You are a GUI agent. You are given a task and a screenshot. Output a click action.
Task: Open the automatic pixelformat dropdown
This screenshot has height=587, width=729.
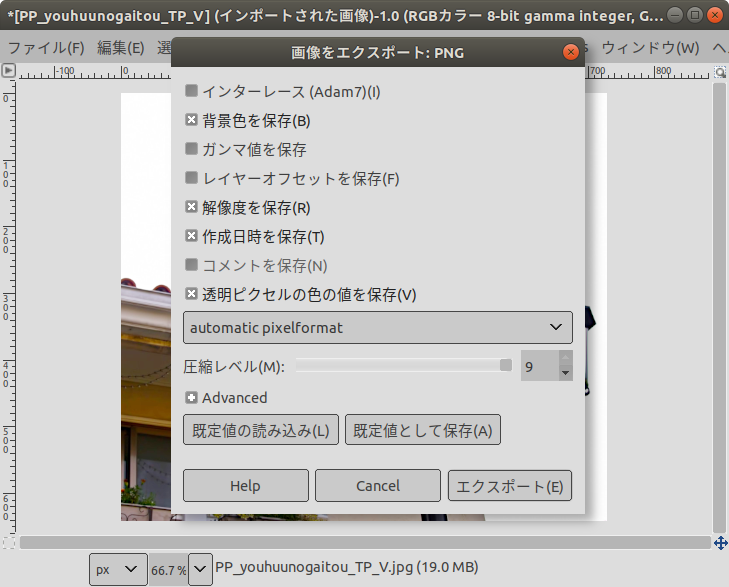pyautogui.click(x=378, y=328)
